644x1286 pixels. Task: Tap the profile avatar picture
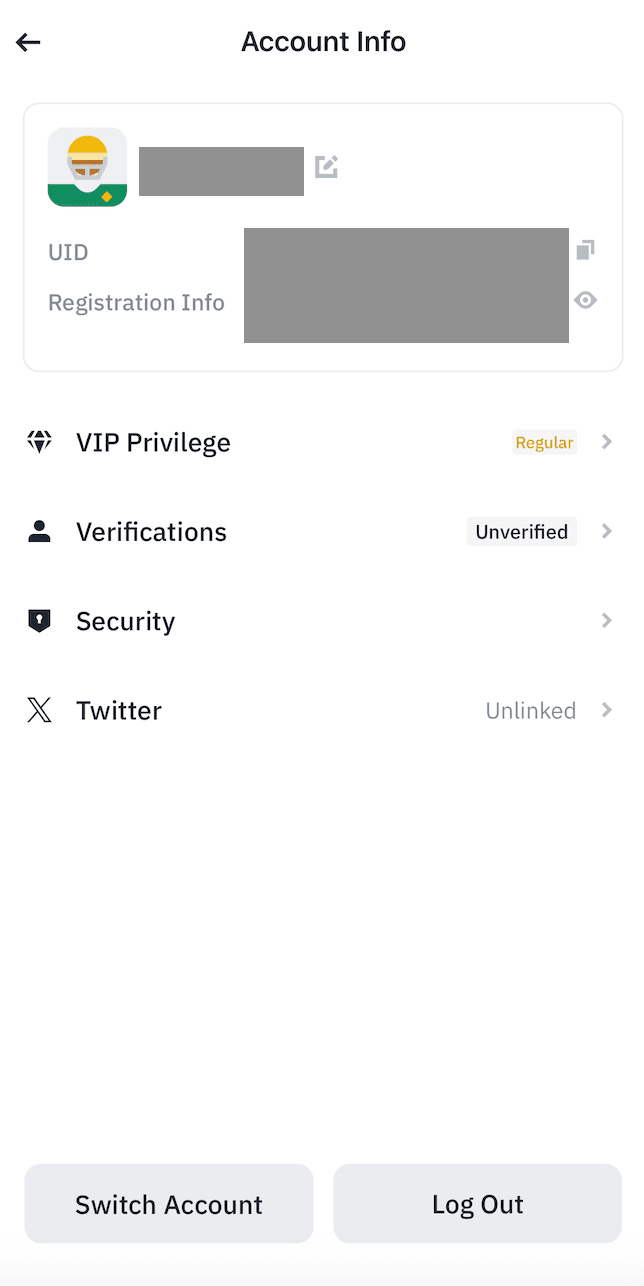[x=87, y=167]
